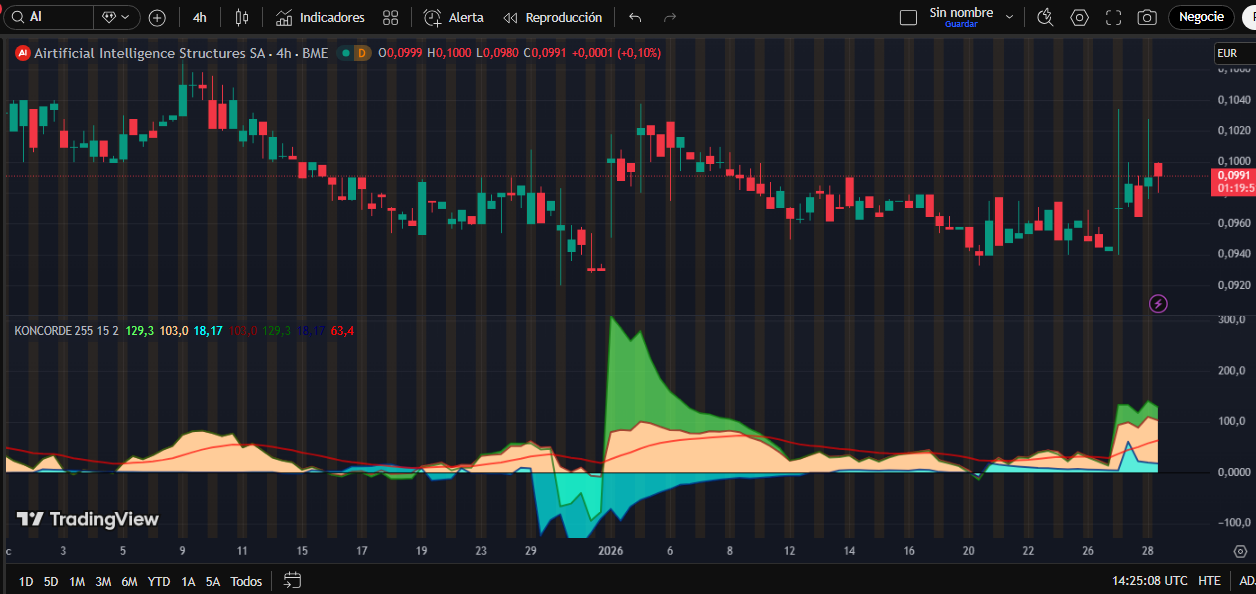
Task: Expand the Sin nombre layout dropdown arrow
Action: (1009, 17)
